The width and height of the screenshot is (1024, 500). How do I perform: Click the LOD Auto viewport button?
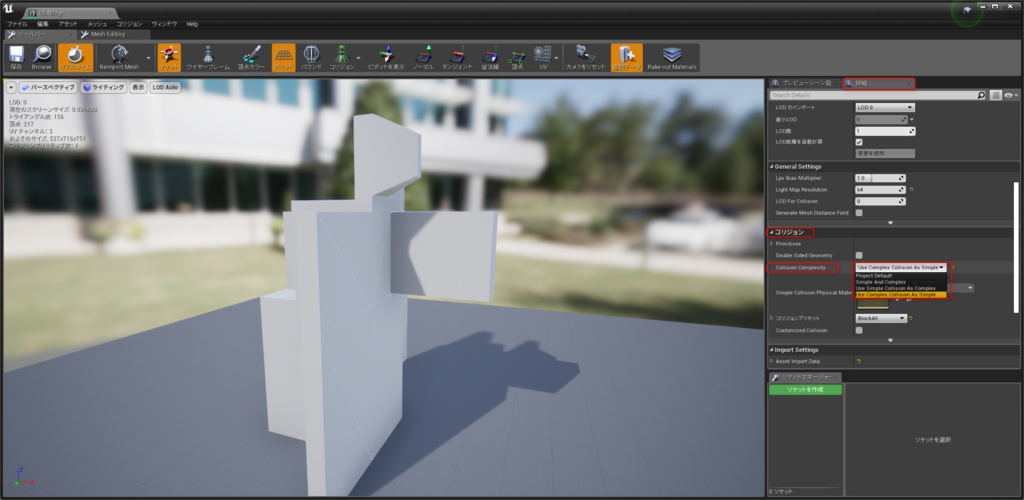tap(165, 87)
